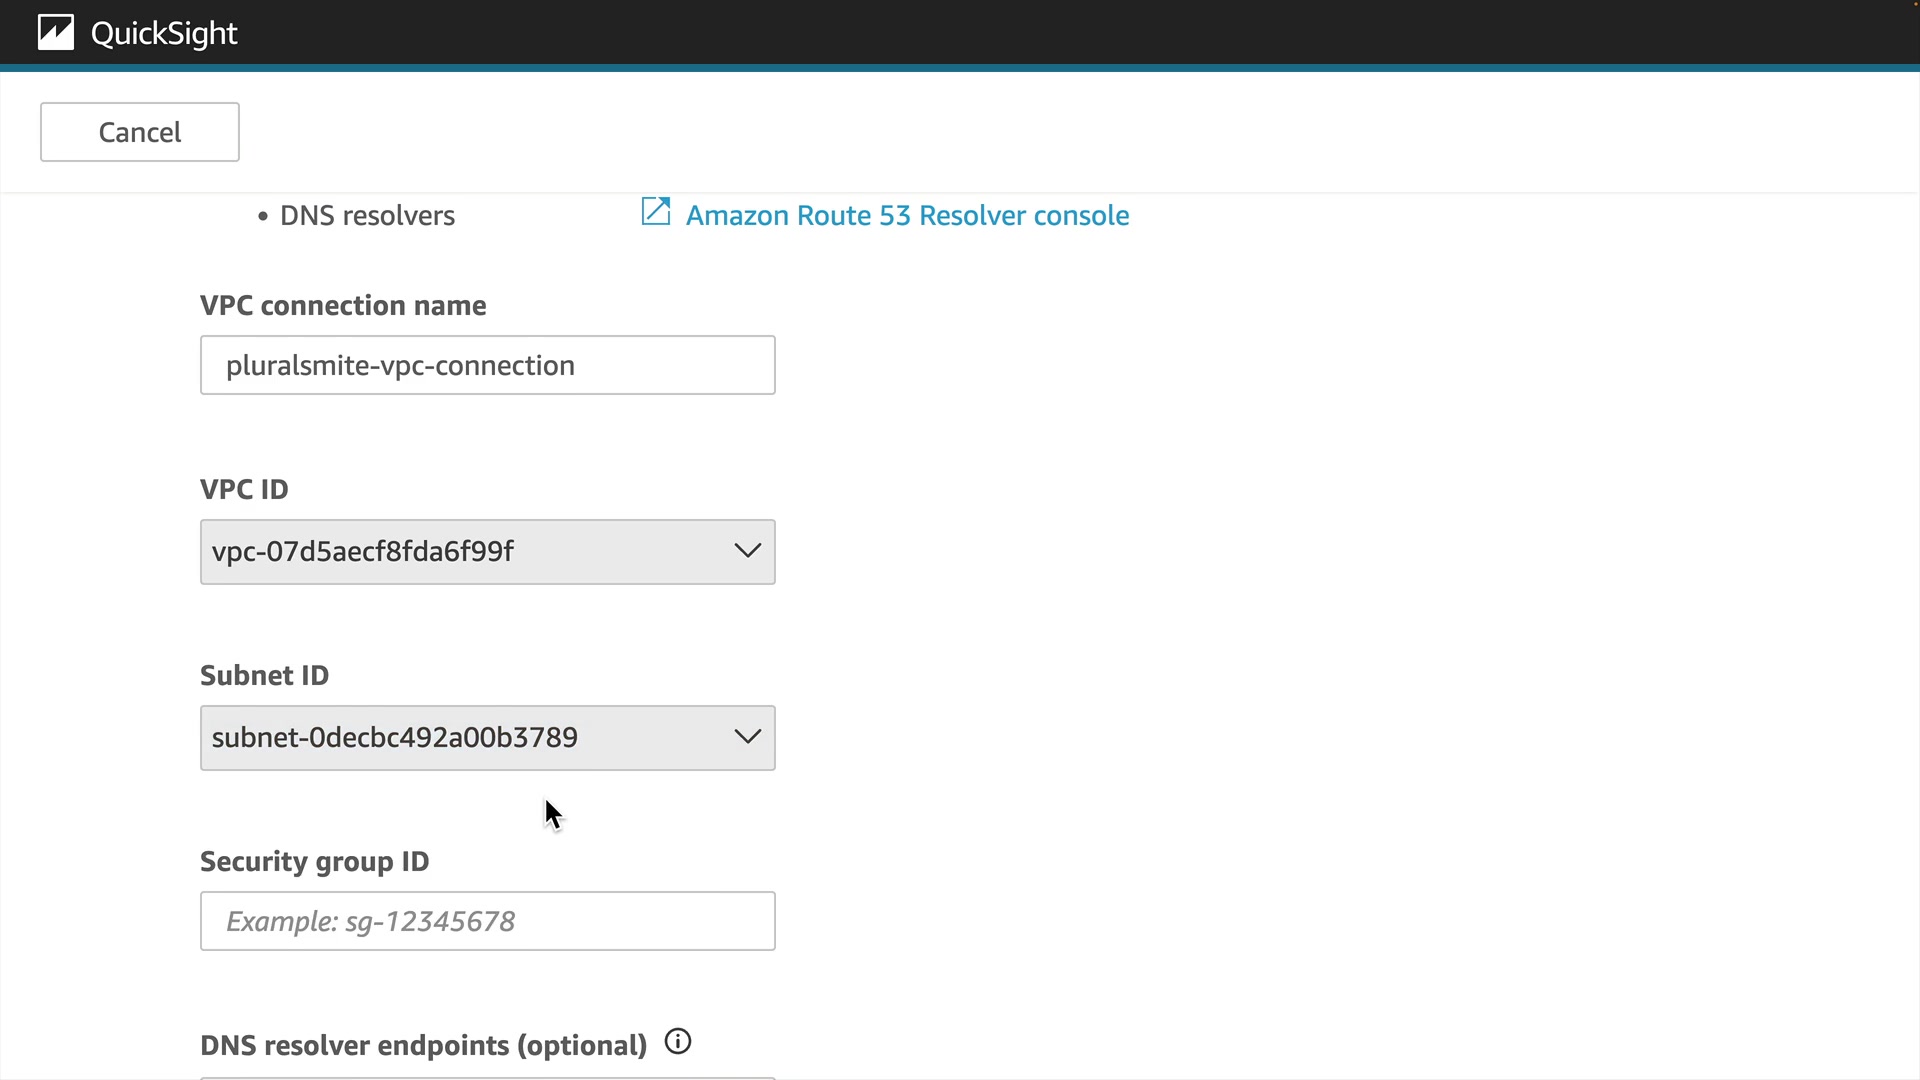Click external-link icon beside Route 53 link
1920x1080 pixels.
pyautogui.click(x=656, y=212)
